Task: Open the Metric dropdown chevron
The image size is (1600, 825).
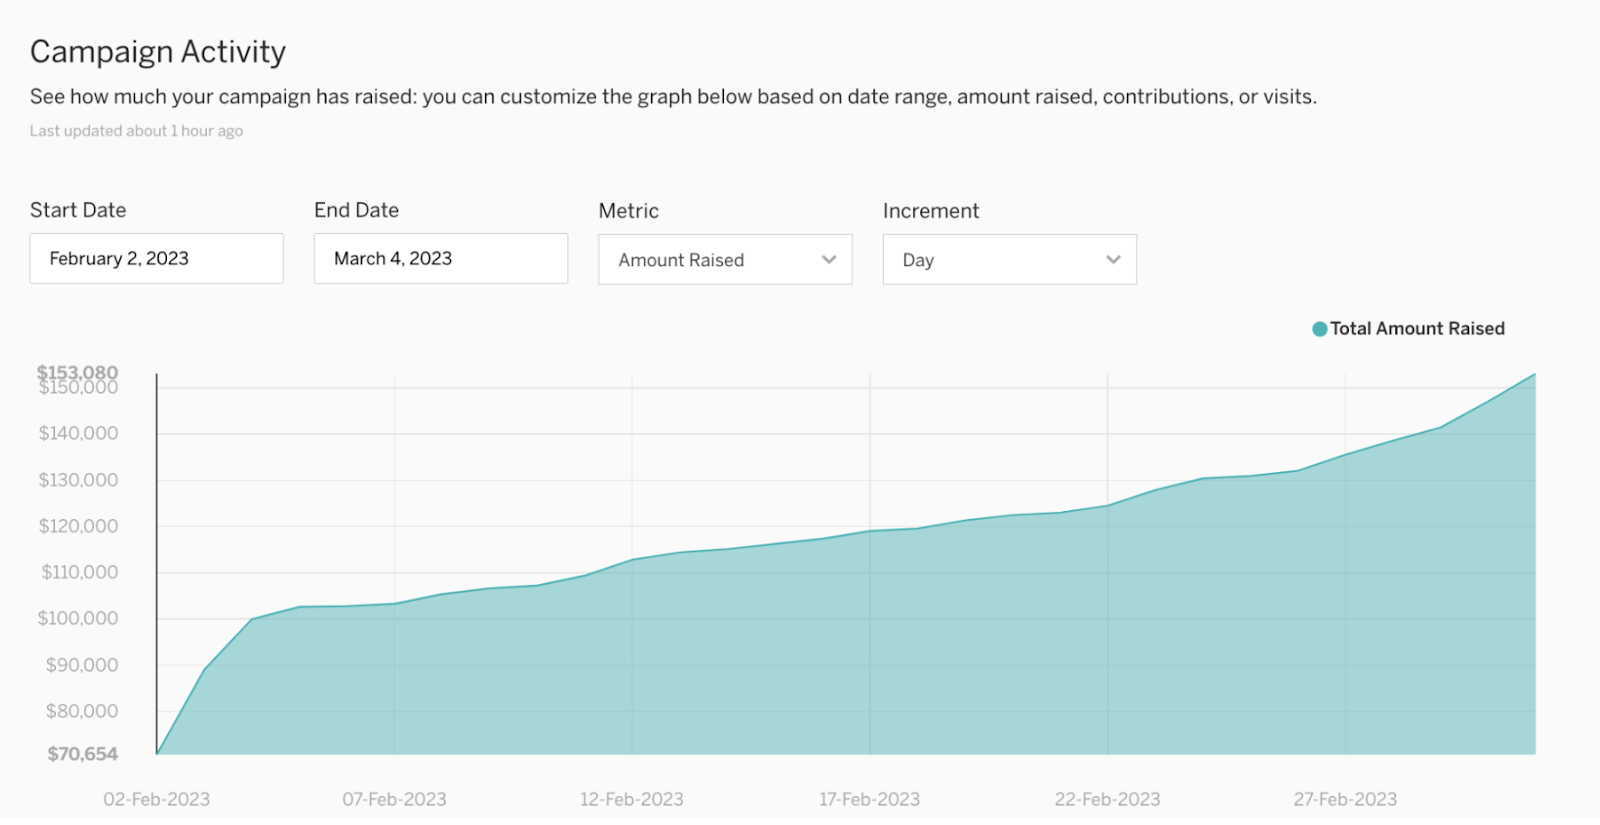Action: point(829,260)
